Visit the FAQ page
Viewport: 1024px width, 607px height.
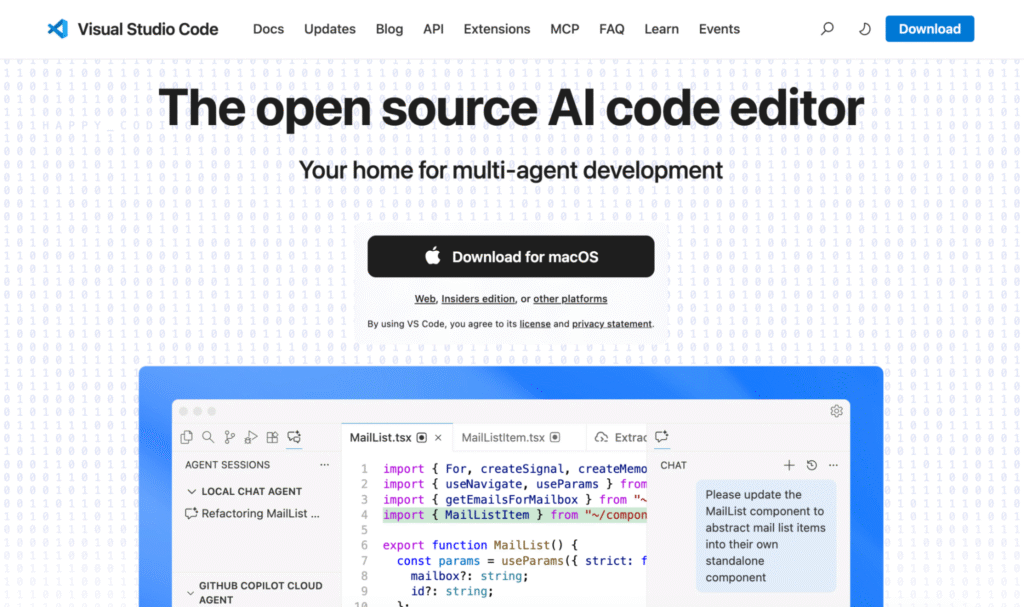click(x=611, y=29)
